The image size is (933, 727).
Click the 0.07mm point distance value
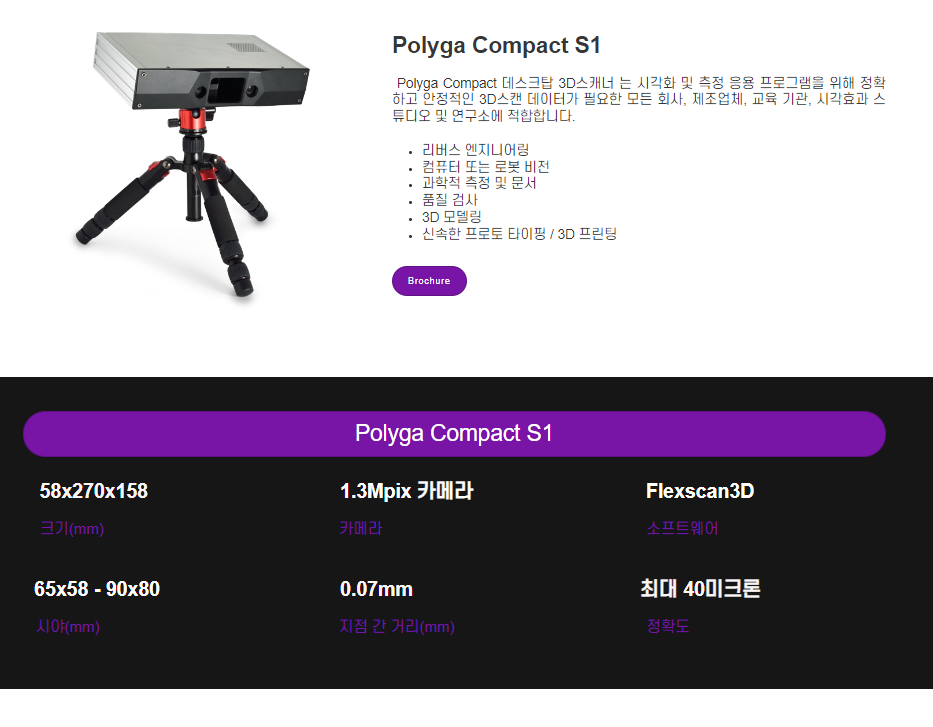pos(376,589)
